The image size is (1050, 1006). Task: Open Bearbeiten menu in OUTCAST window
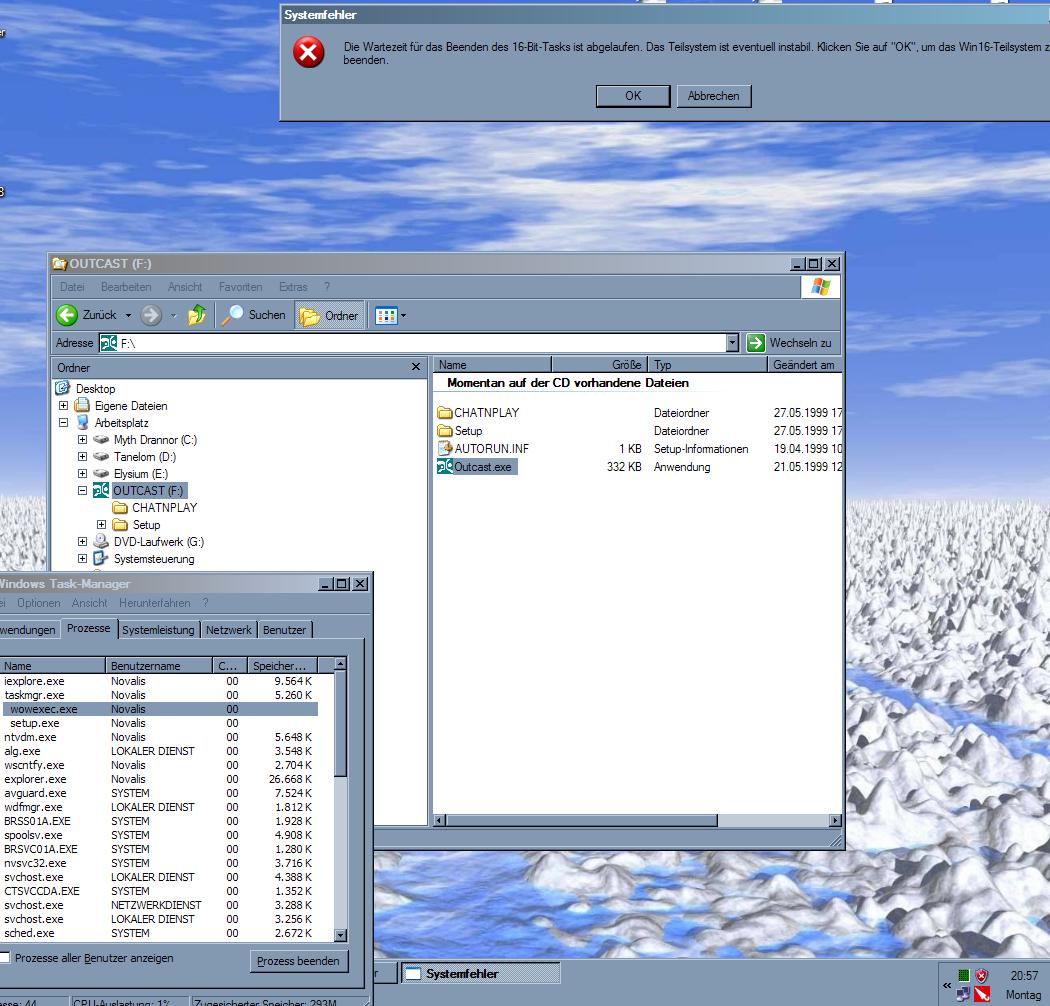(126, 287)
